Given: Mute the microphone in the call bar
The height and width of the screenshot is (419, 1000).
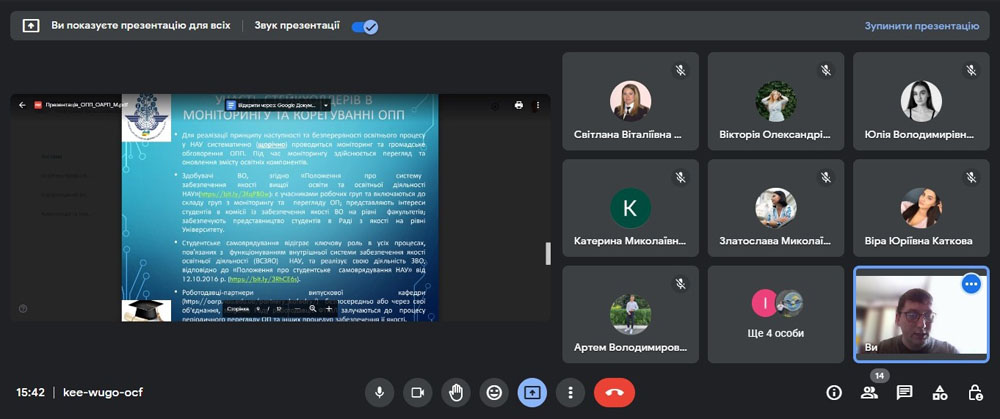Looking at the screenshot, I should [x=380, y=392].
